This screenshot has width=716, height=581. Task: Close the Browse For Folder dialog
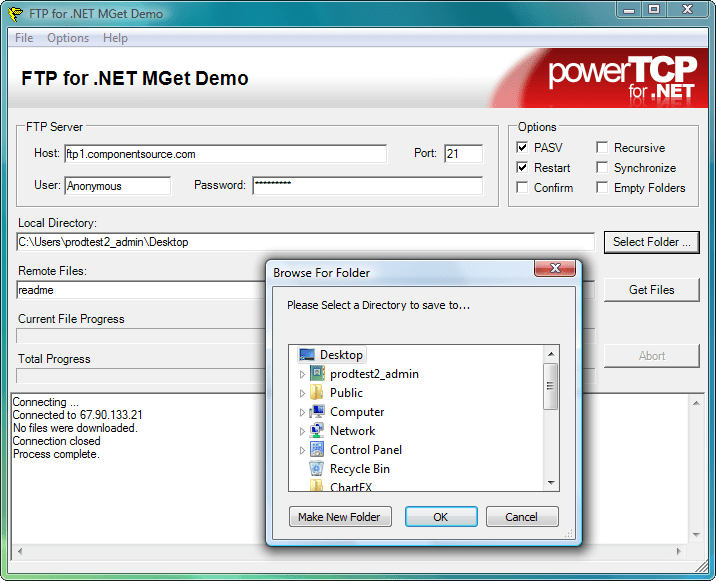tap(555, 268)
